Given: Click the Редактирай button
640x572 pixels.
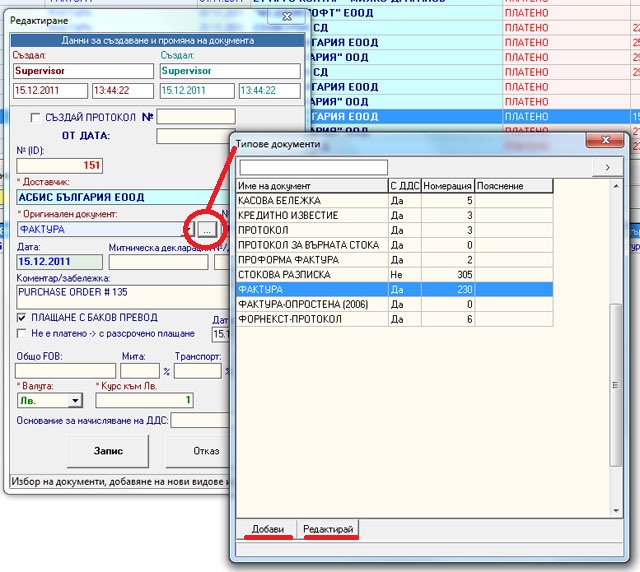Looking at the screenshot, I should pos(328,529).
